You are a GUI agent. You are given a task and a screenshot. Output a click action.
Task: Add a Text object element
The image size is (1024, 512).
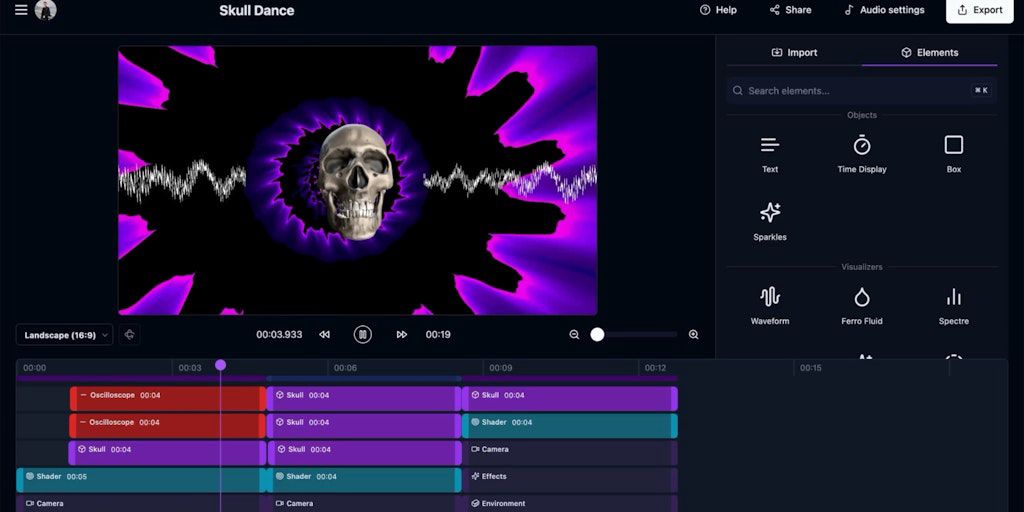(769, 153)
